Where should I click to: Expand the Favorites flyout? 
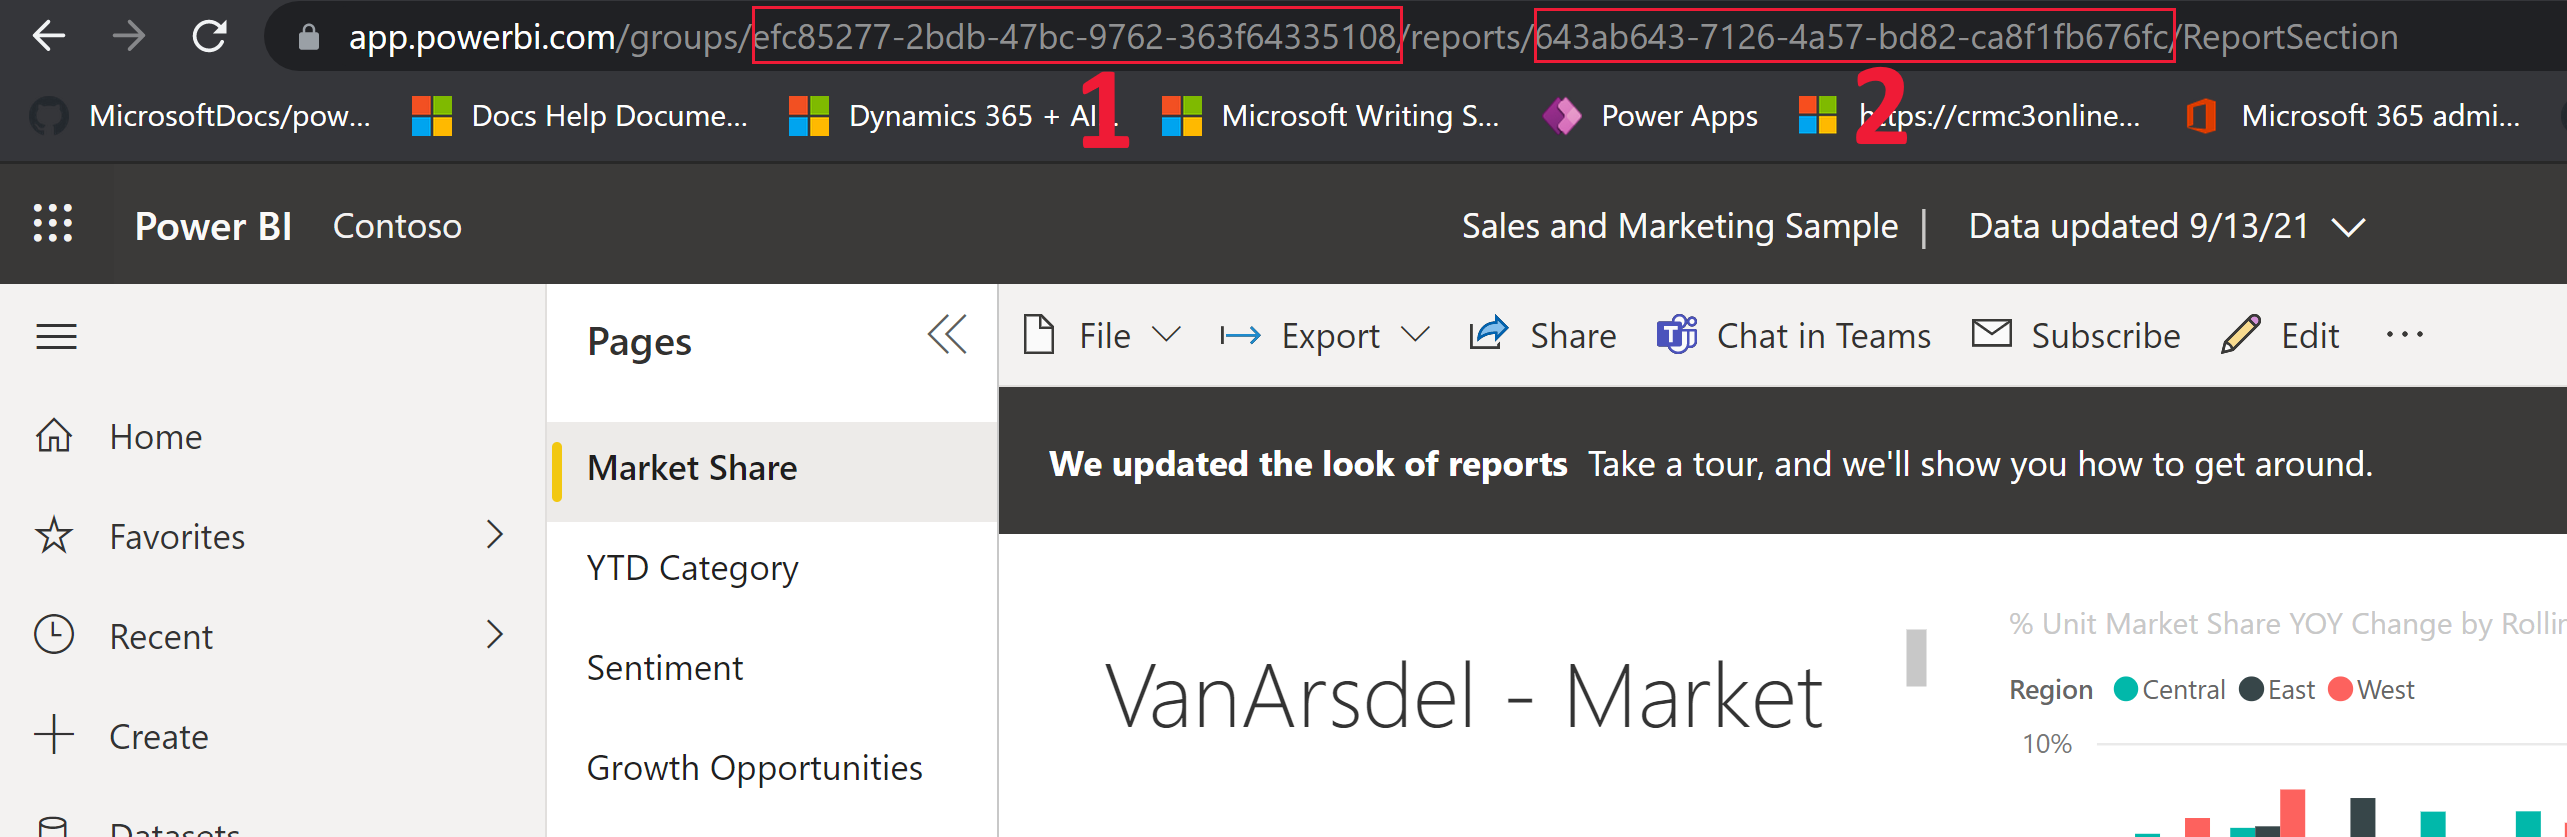click(x=494, y=535)
